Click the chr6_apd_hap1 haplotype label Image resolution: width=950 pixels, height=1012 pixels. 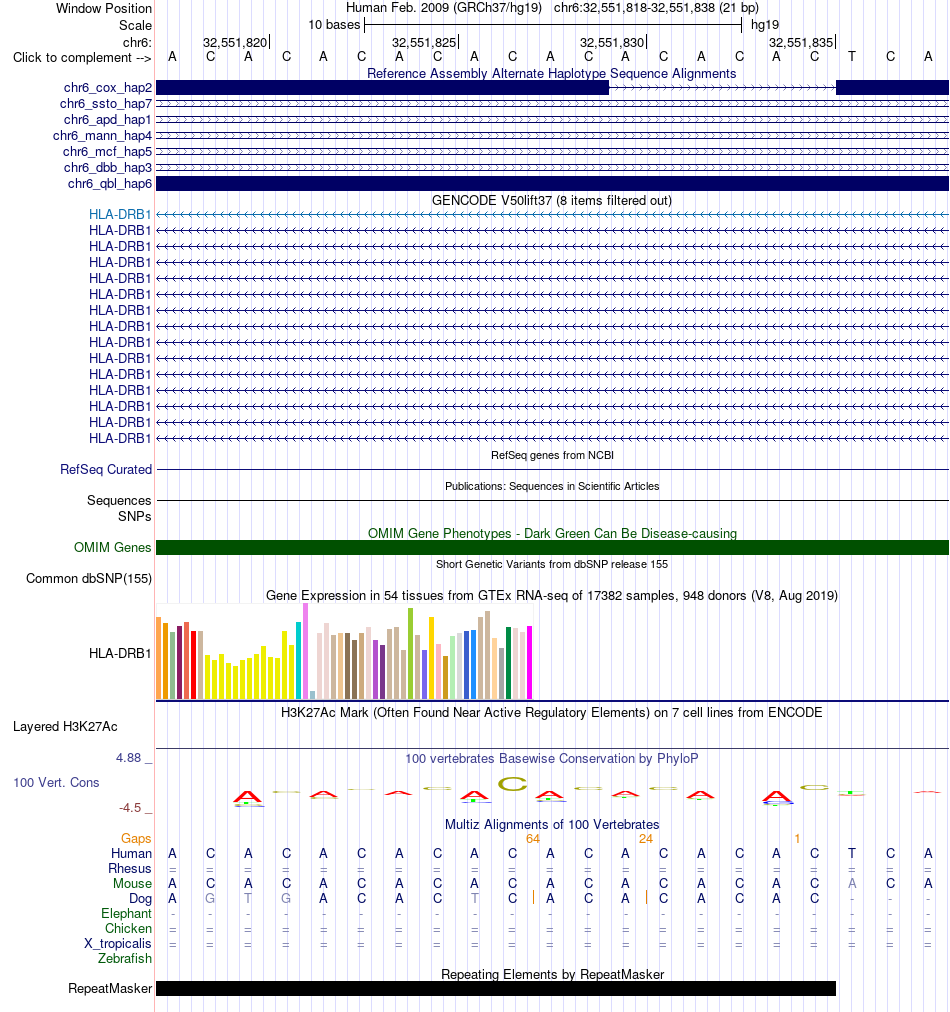108,119
